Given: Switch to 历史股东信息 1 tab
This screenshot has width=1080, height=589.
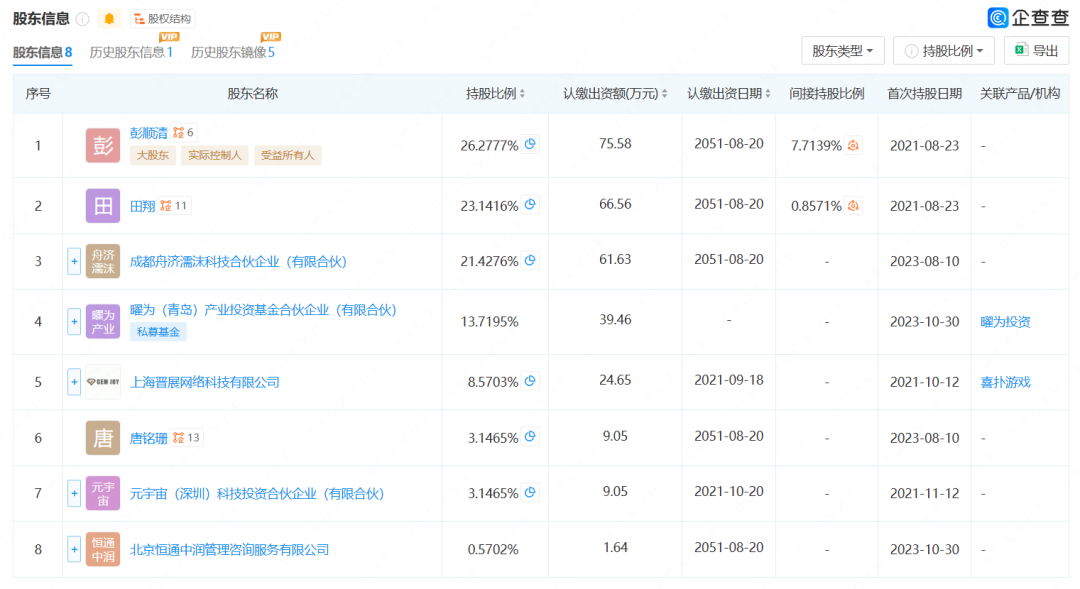Looking at the screenshot, I should (131, 52).
